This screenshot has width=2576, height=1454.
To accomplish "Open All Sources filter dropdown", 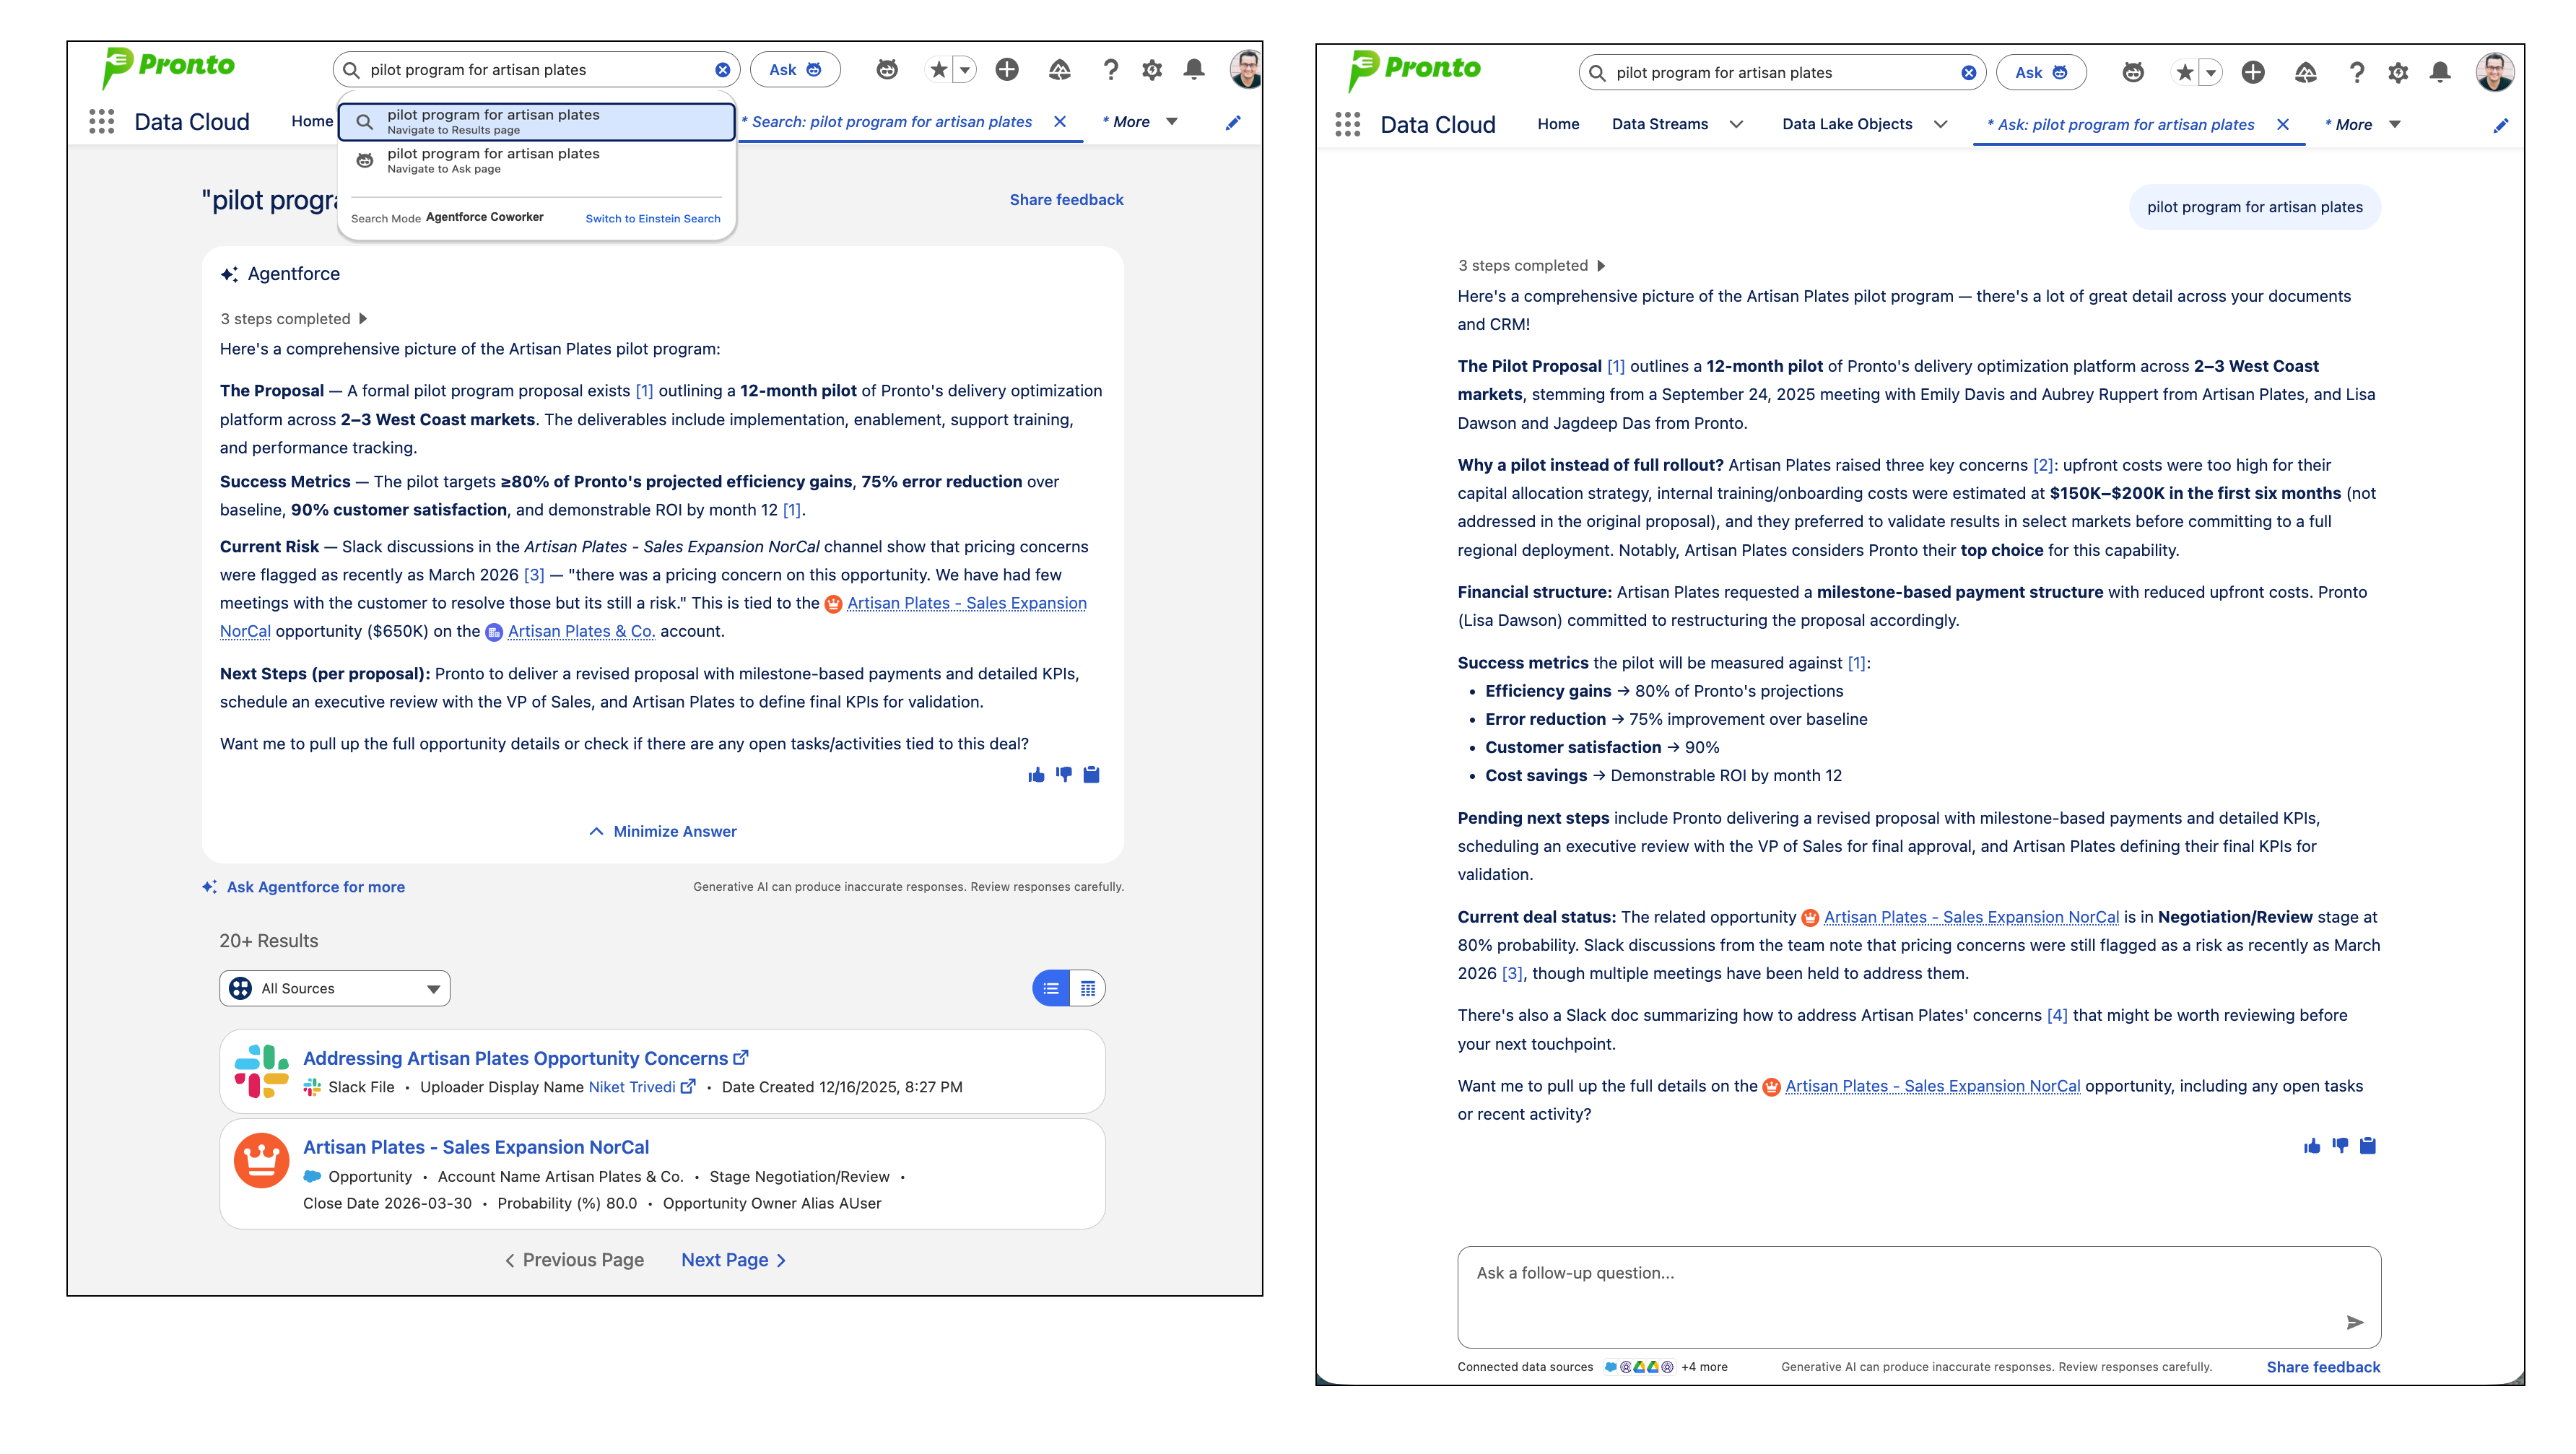I will [334, 988].
